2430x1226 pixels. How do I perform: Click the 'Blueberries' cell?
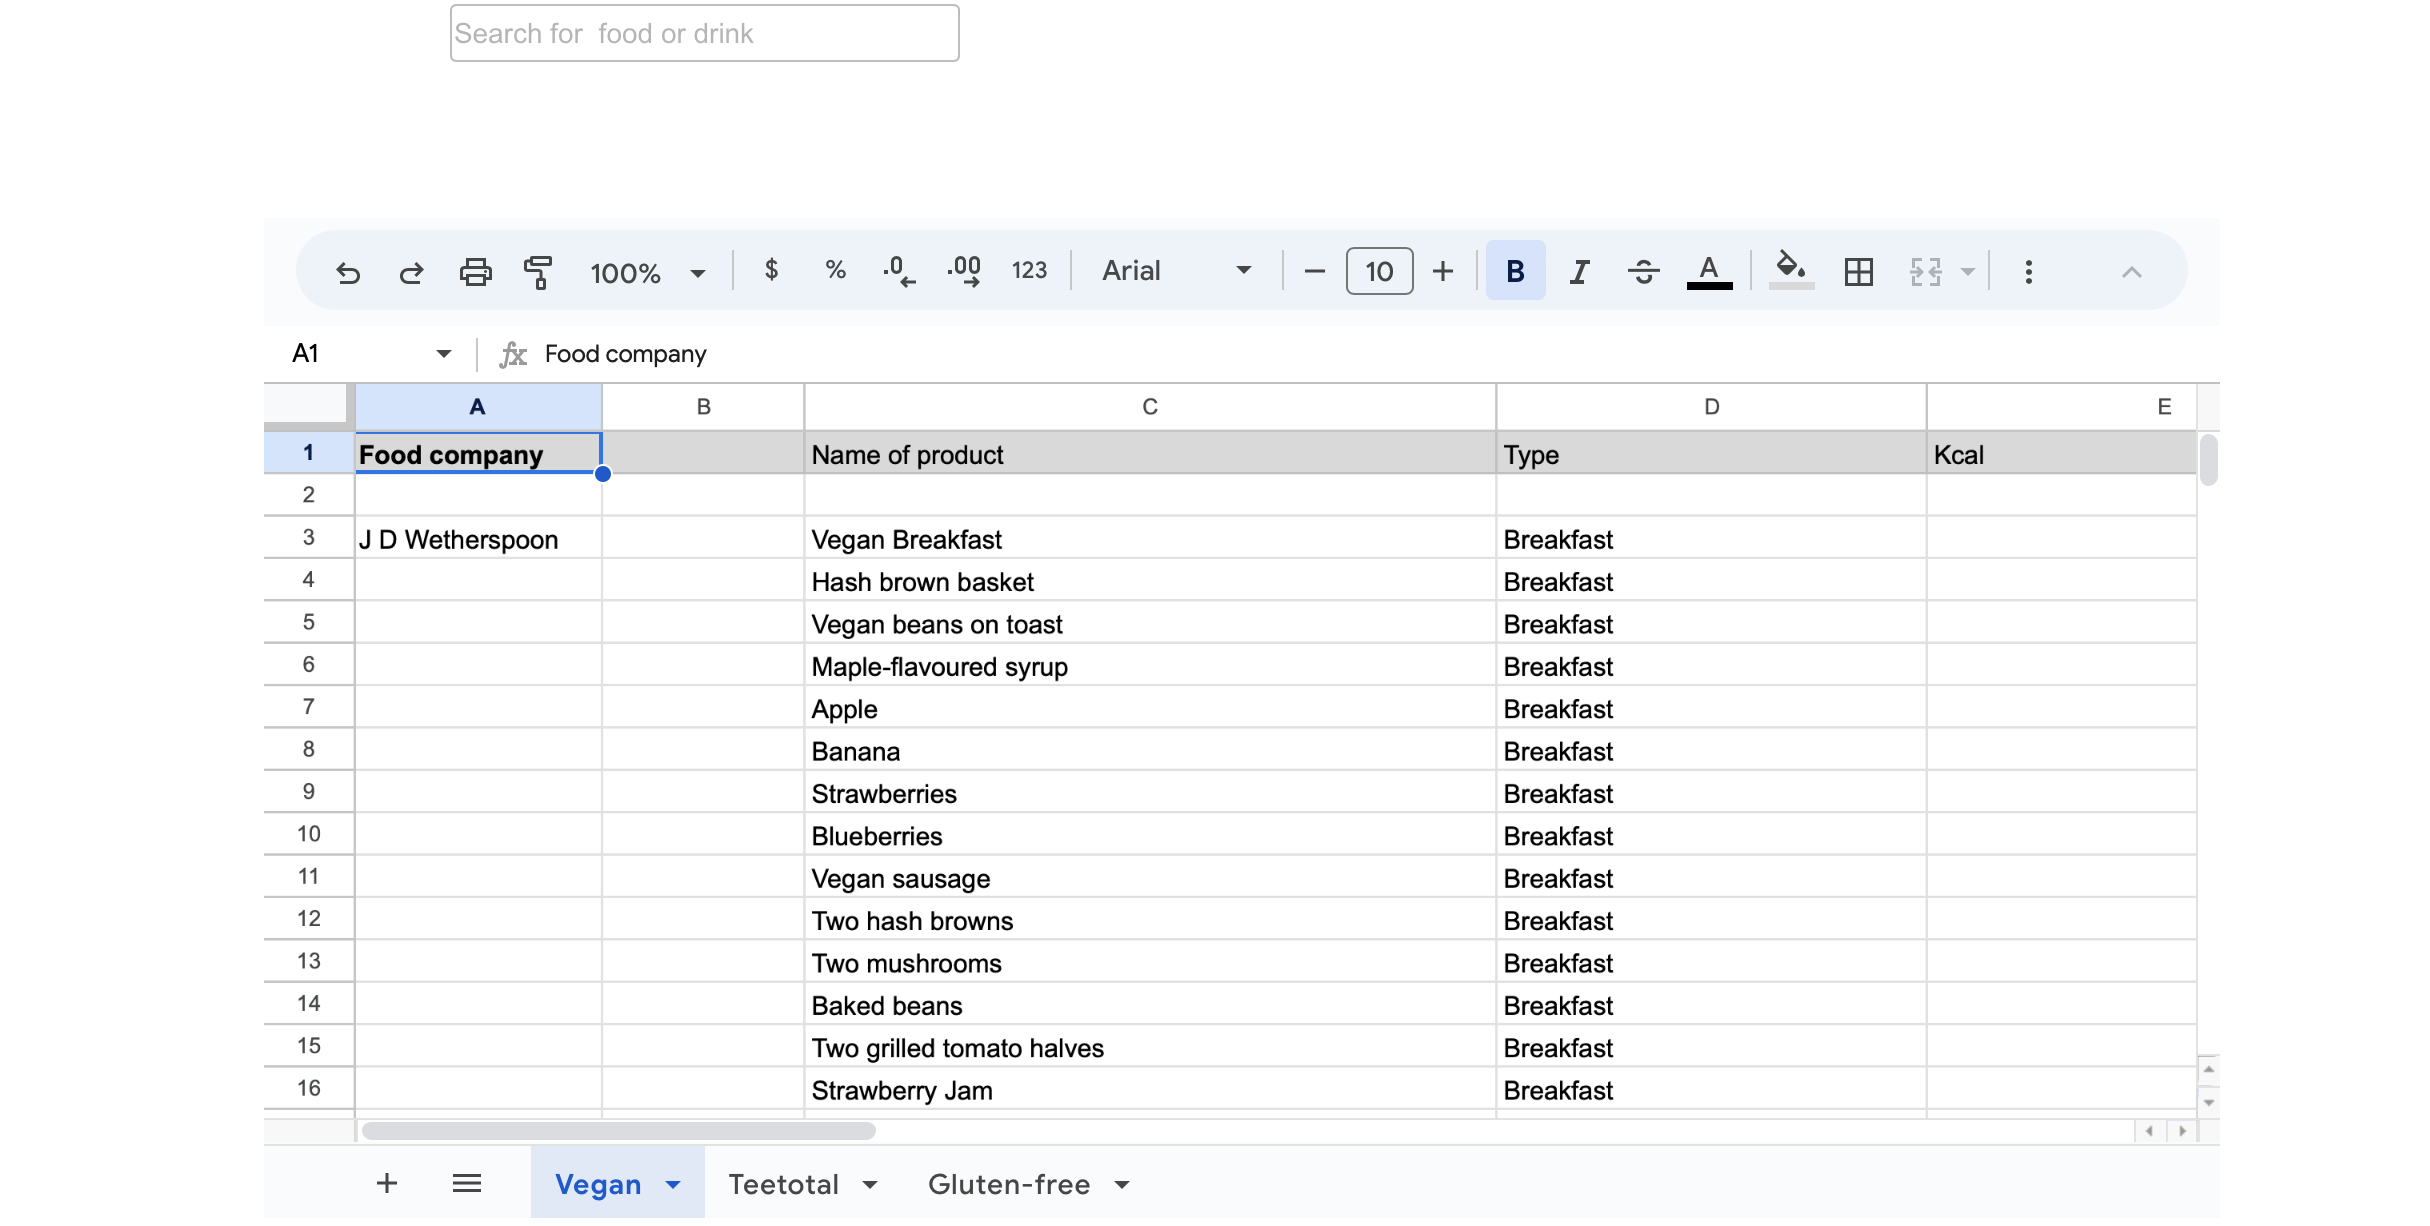(x=1150, y=836)
